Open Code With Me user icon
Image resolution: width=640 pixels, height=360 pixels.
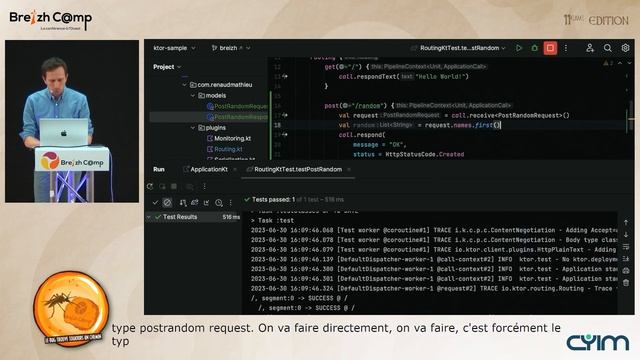tap(590, 48)
